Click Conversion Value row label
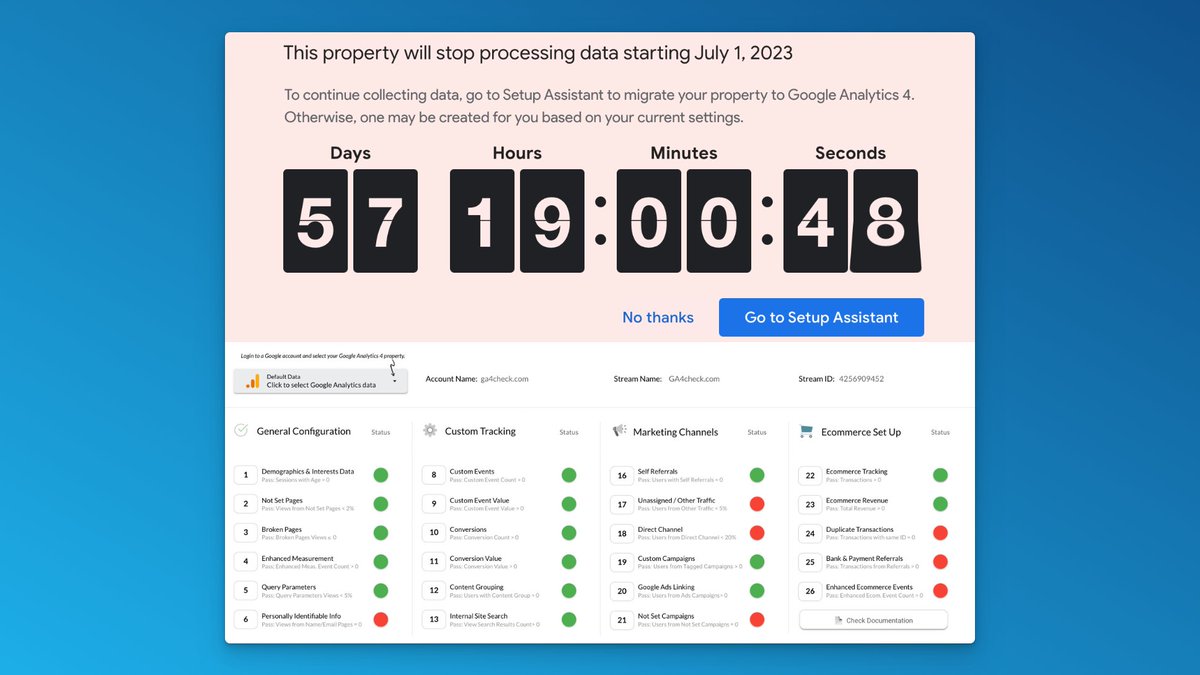This screenshot has width=1200, height=675. [x=476, y=558]
